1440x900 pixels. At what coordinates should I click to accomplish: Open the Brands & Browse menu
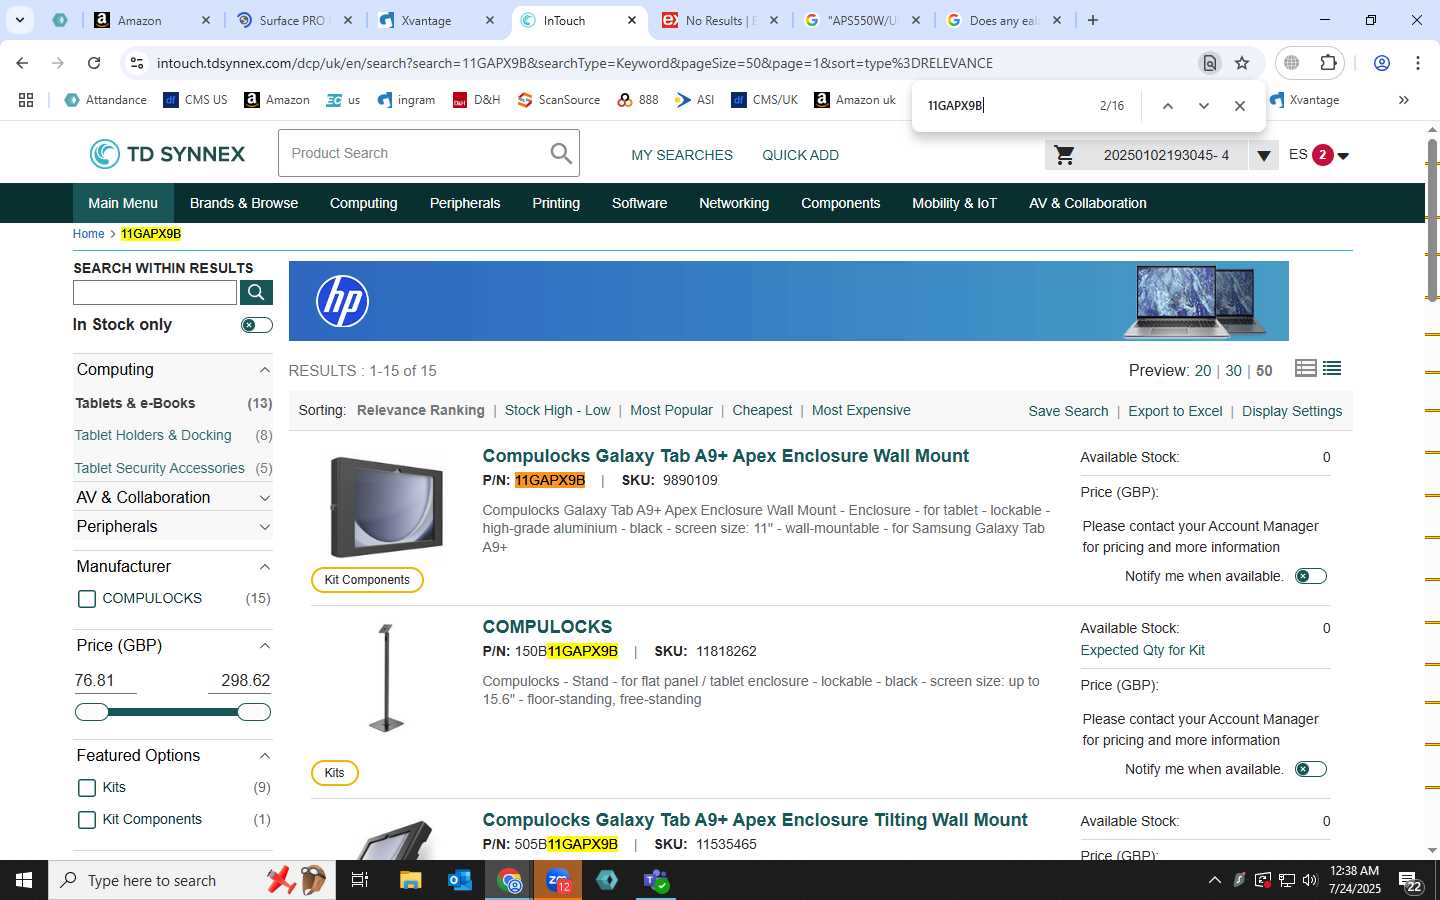click(x=244, y=203)
